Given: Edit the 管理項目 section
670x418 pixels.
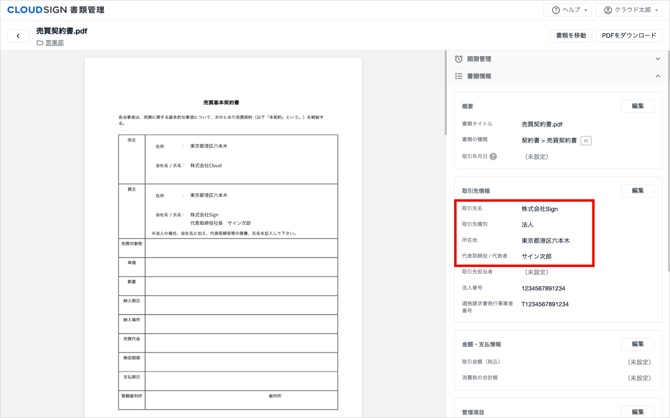Looking at the screenshot, I should point(638,412).
